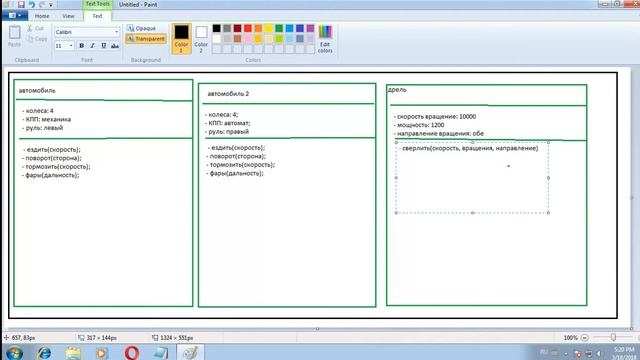This screenshot has width=640, height=360.
Task: Select the Opaque background option
Action: 141,28
